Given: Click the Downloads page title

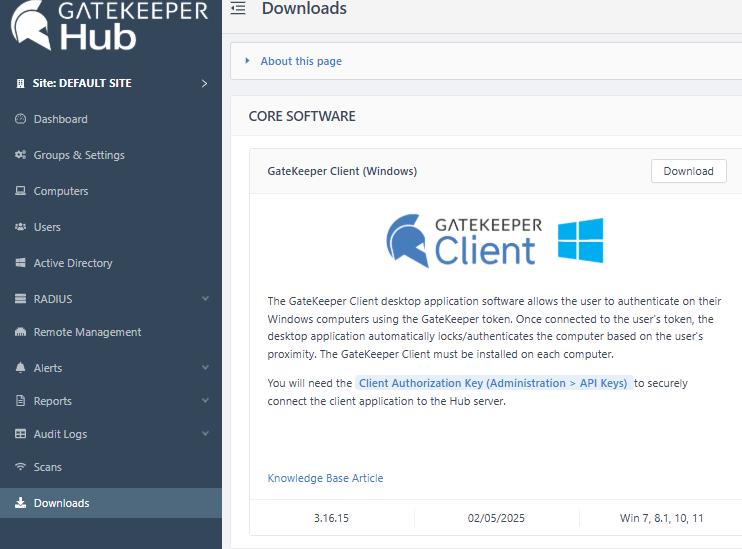Looking at the screenshot, I should 304,9.
